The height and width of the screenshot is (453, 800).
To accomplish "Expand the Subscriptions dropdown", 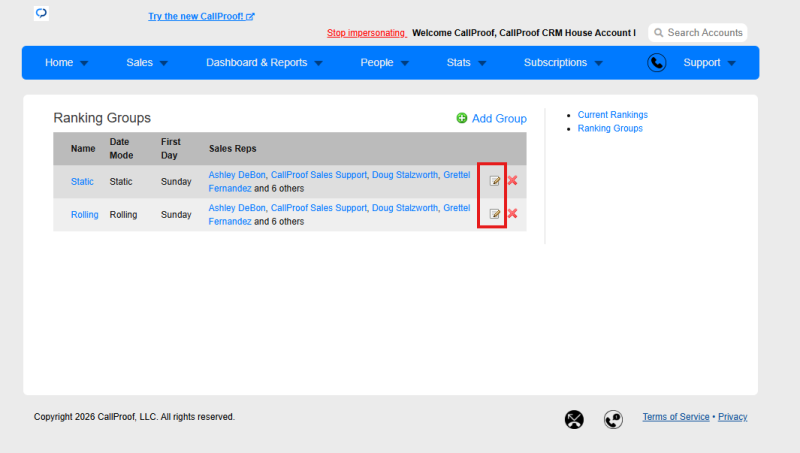I will [x=563, y=63].
